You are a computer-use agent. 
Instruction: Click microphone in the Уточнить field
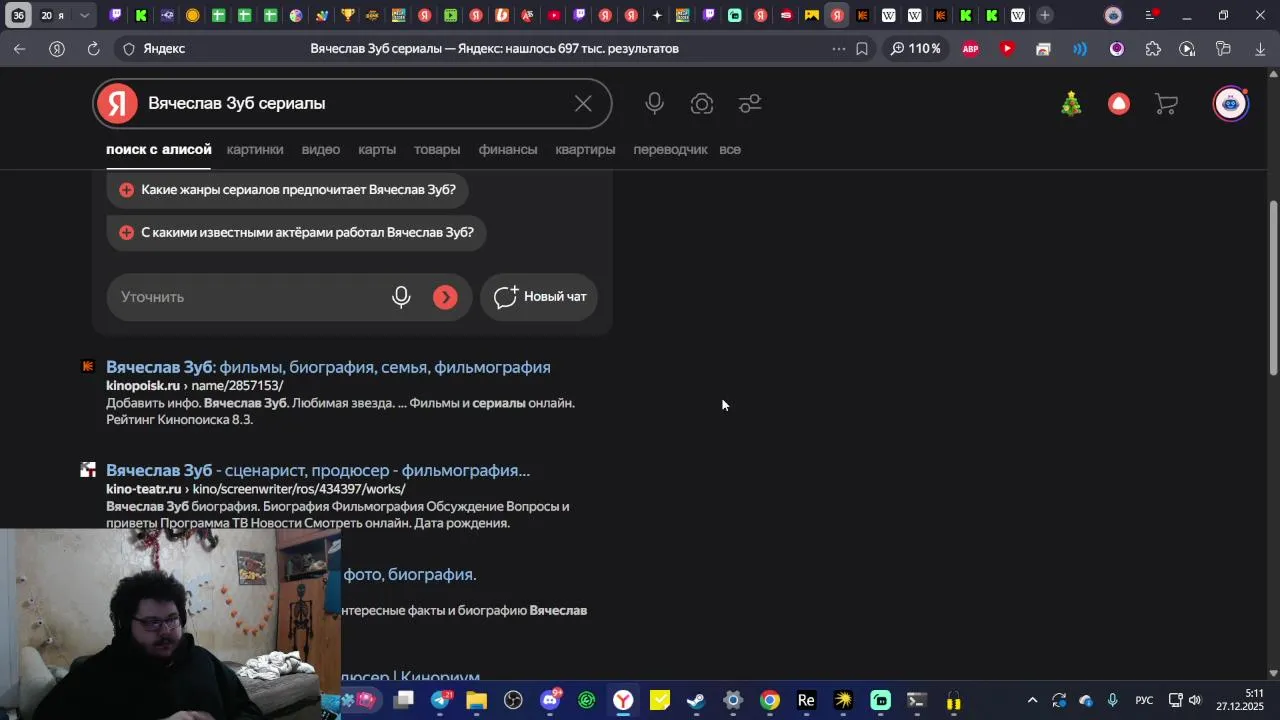coord(401,297)
